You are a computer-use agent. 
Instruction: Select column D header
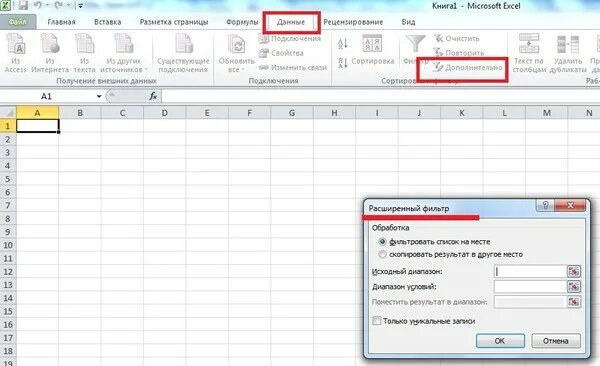tap(165, 113)
